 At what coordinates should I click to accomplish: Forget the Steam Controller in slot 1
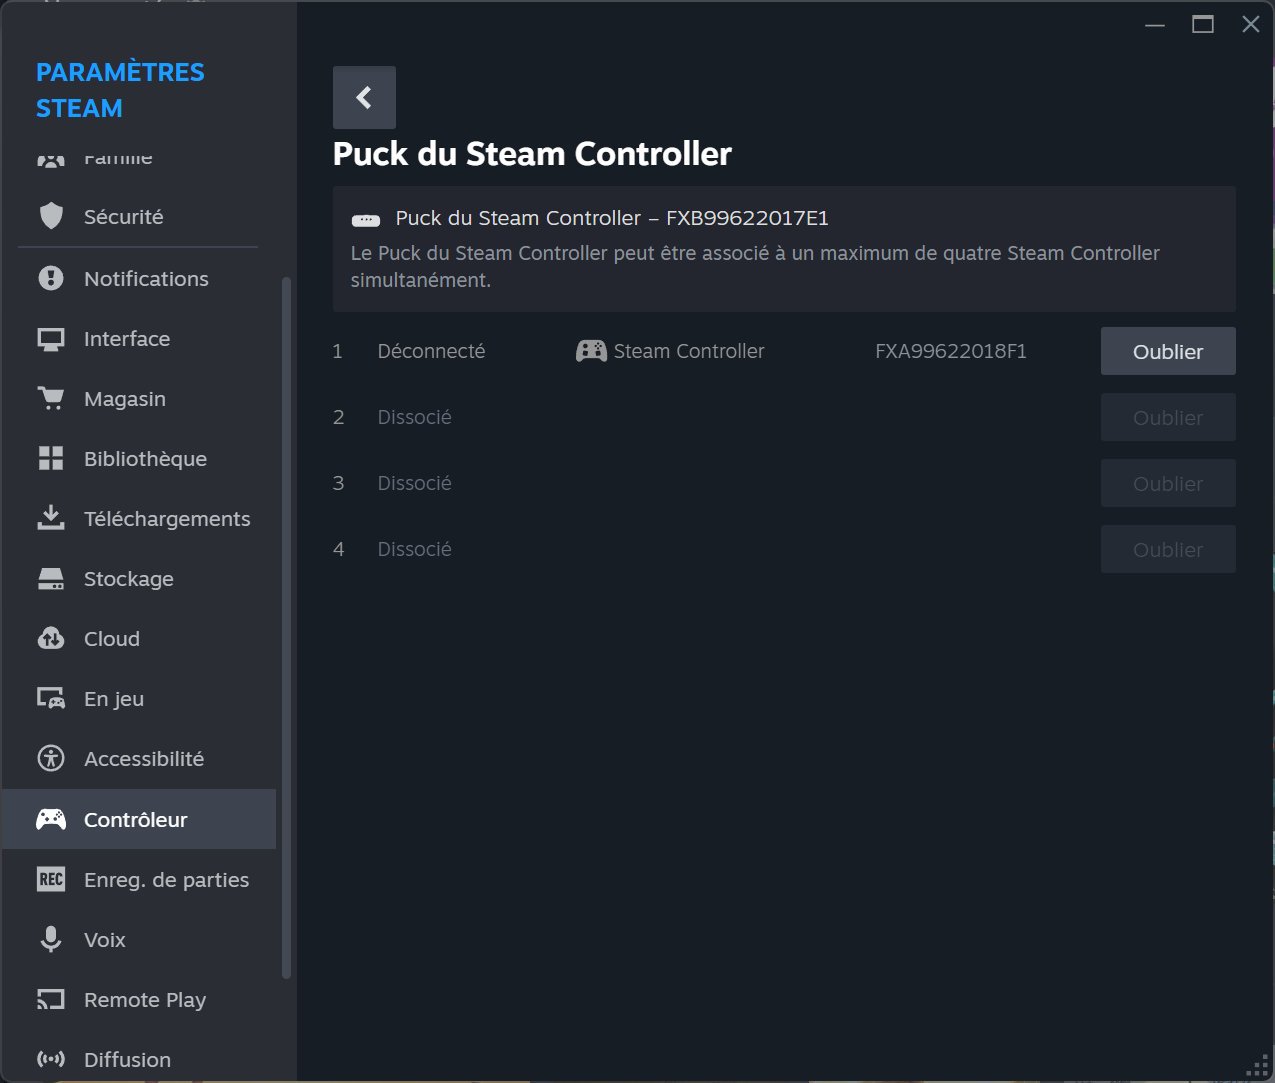tap(1168, 351)
